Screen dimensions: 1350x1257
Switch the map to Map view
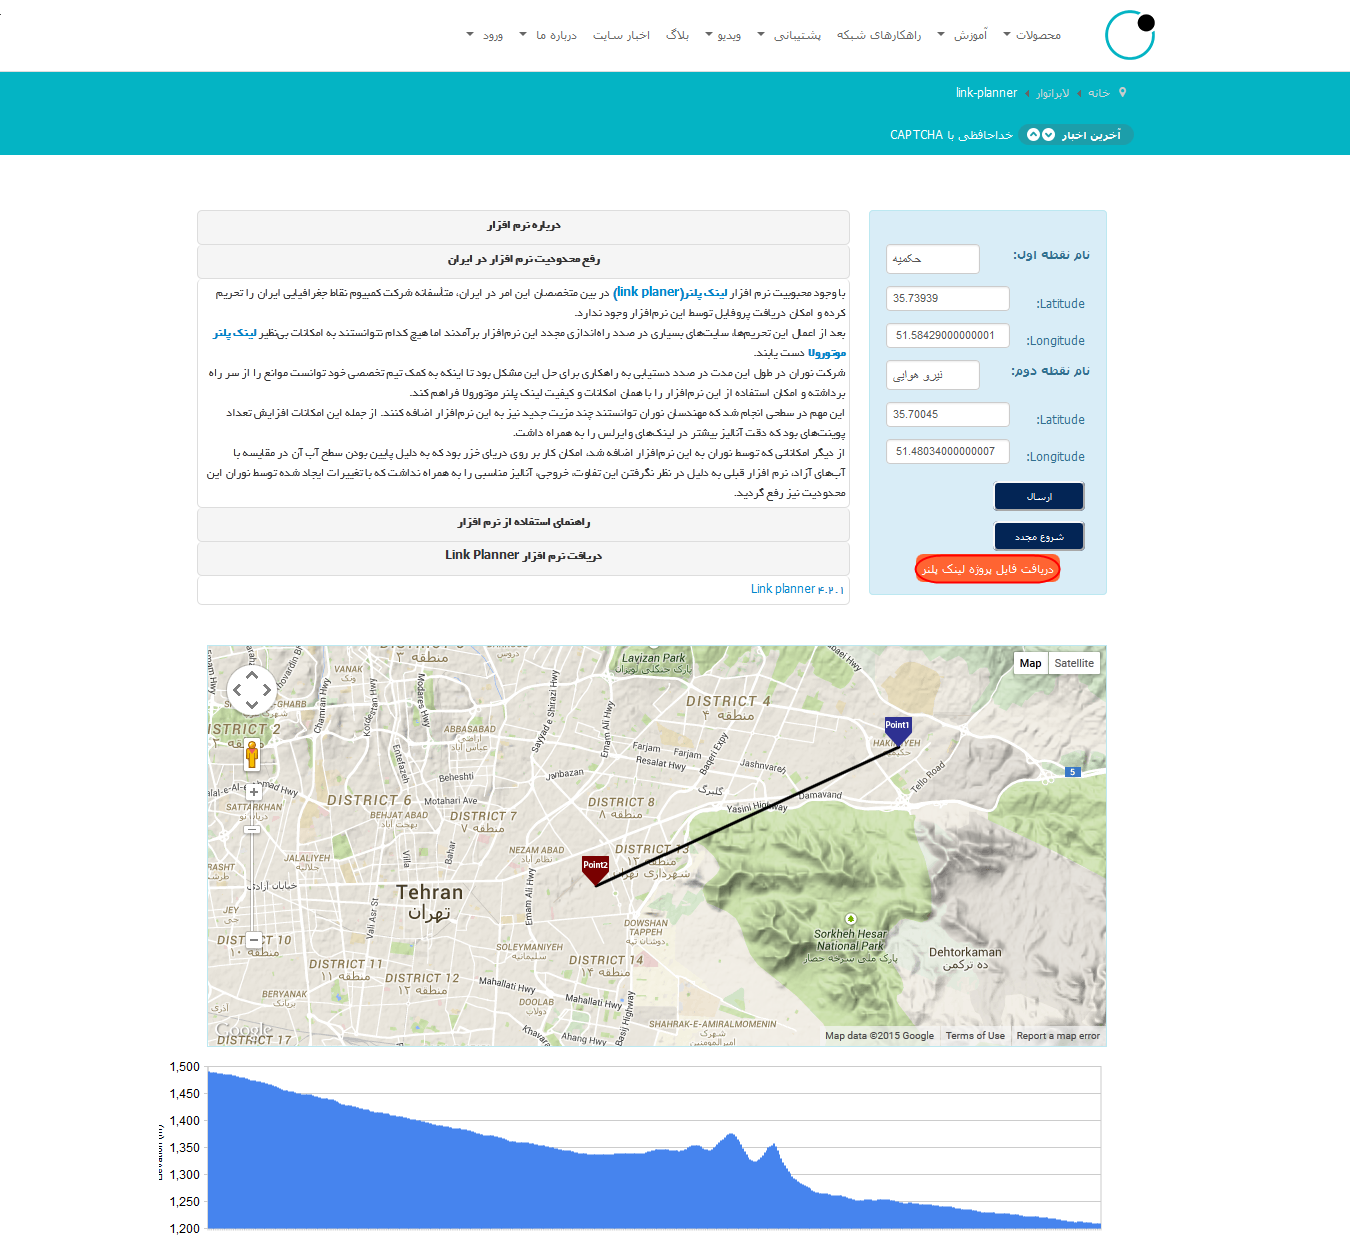click(1030, 663)
